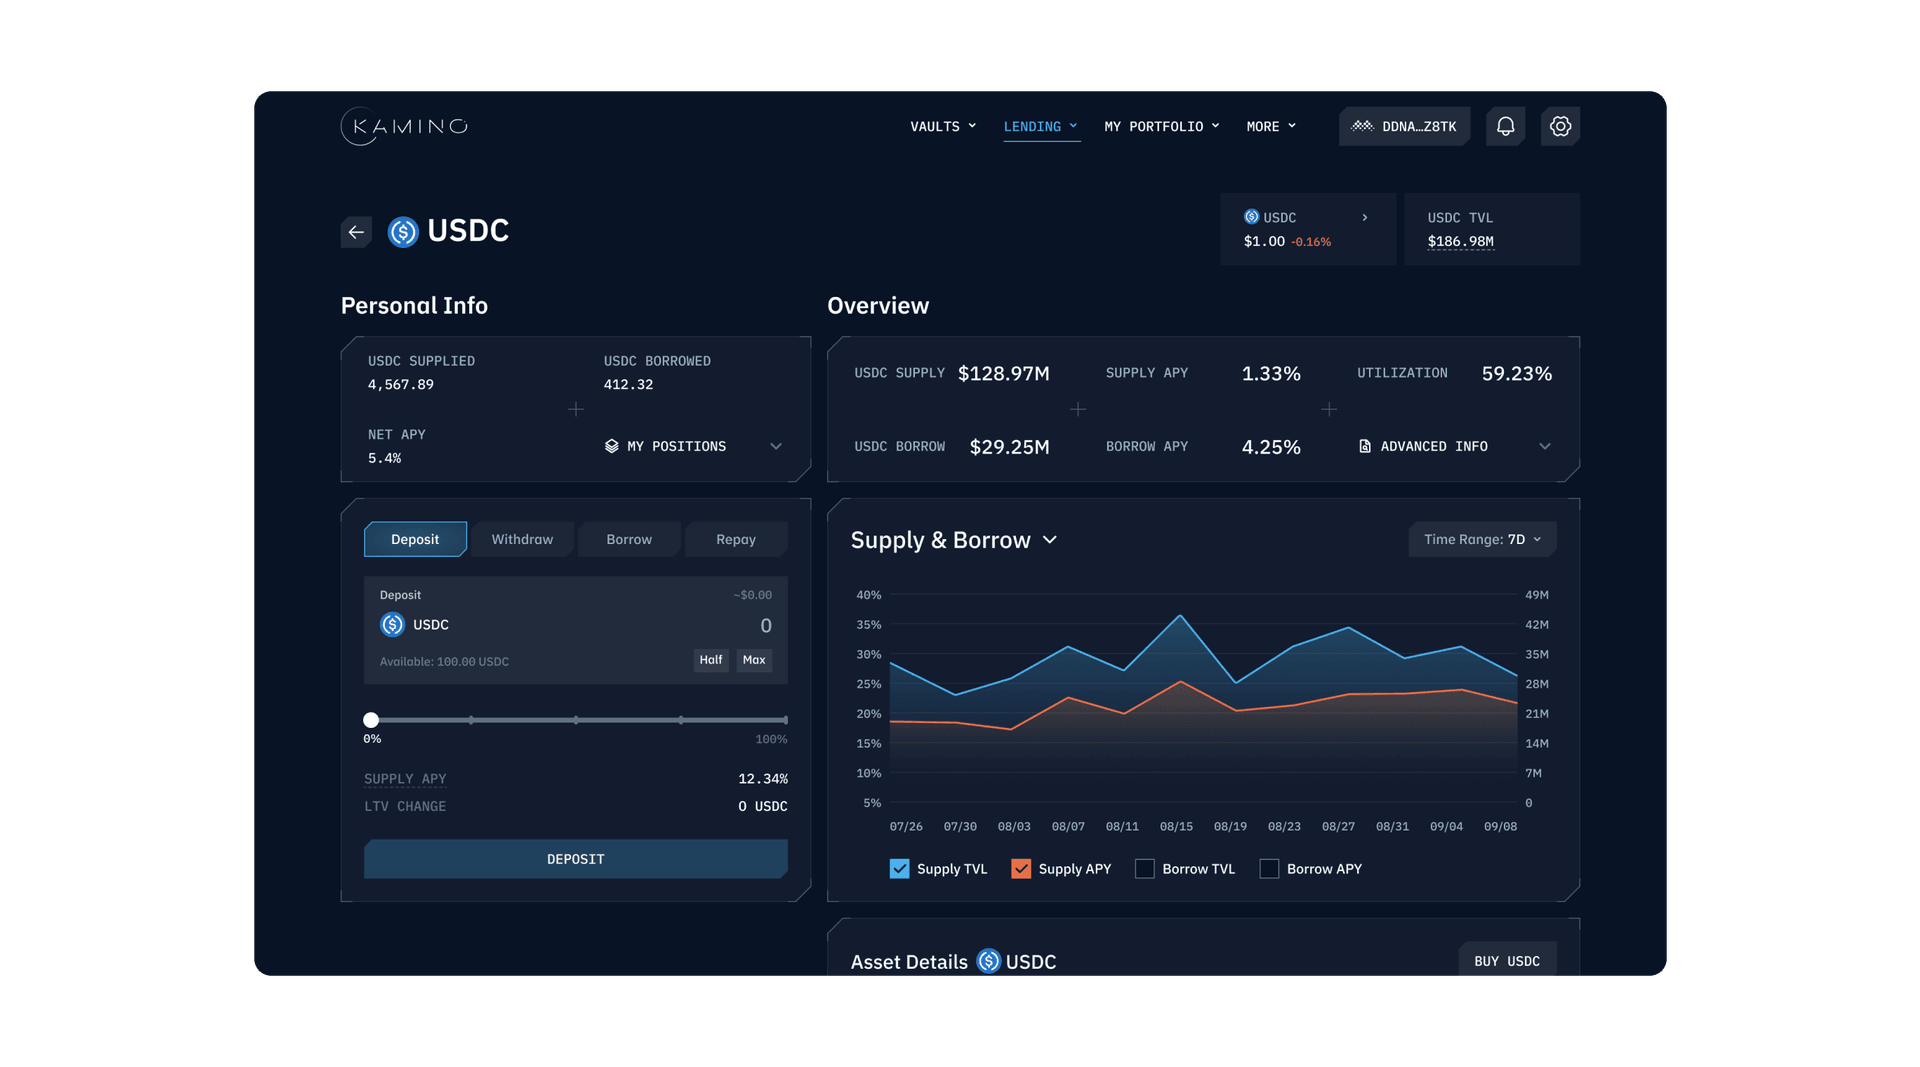This screenshot has height=1067, width=1920.
Task: Click the large USDC coin icon in title
Action: pos(403,232)
